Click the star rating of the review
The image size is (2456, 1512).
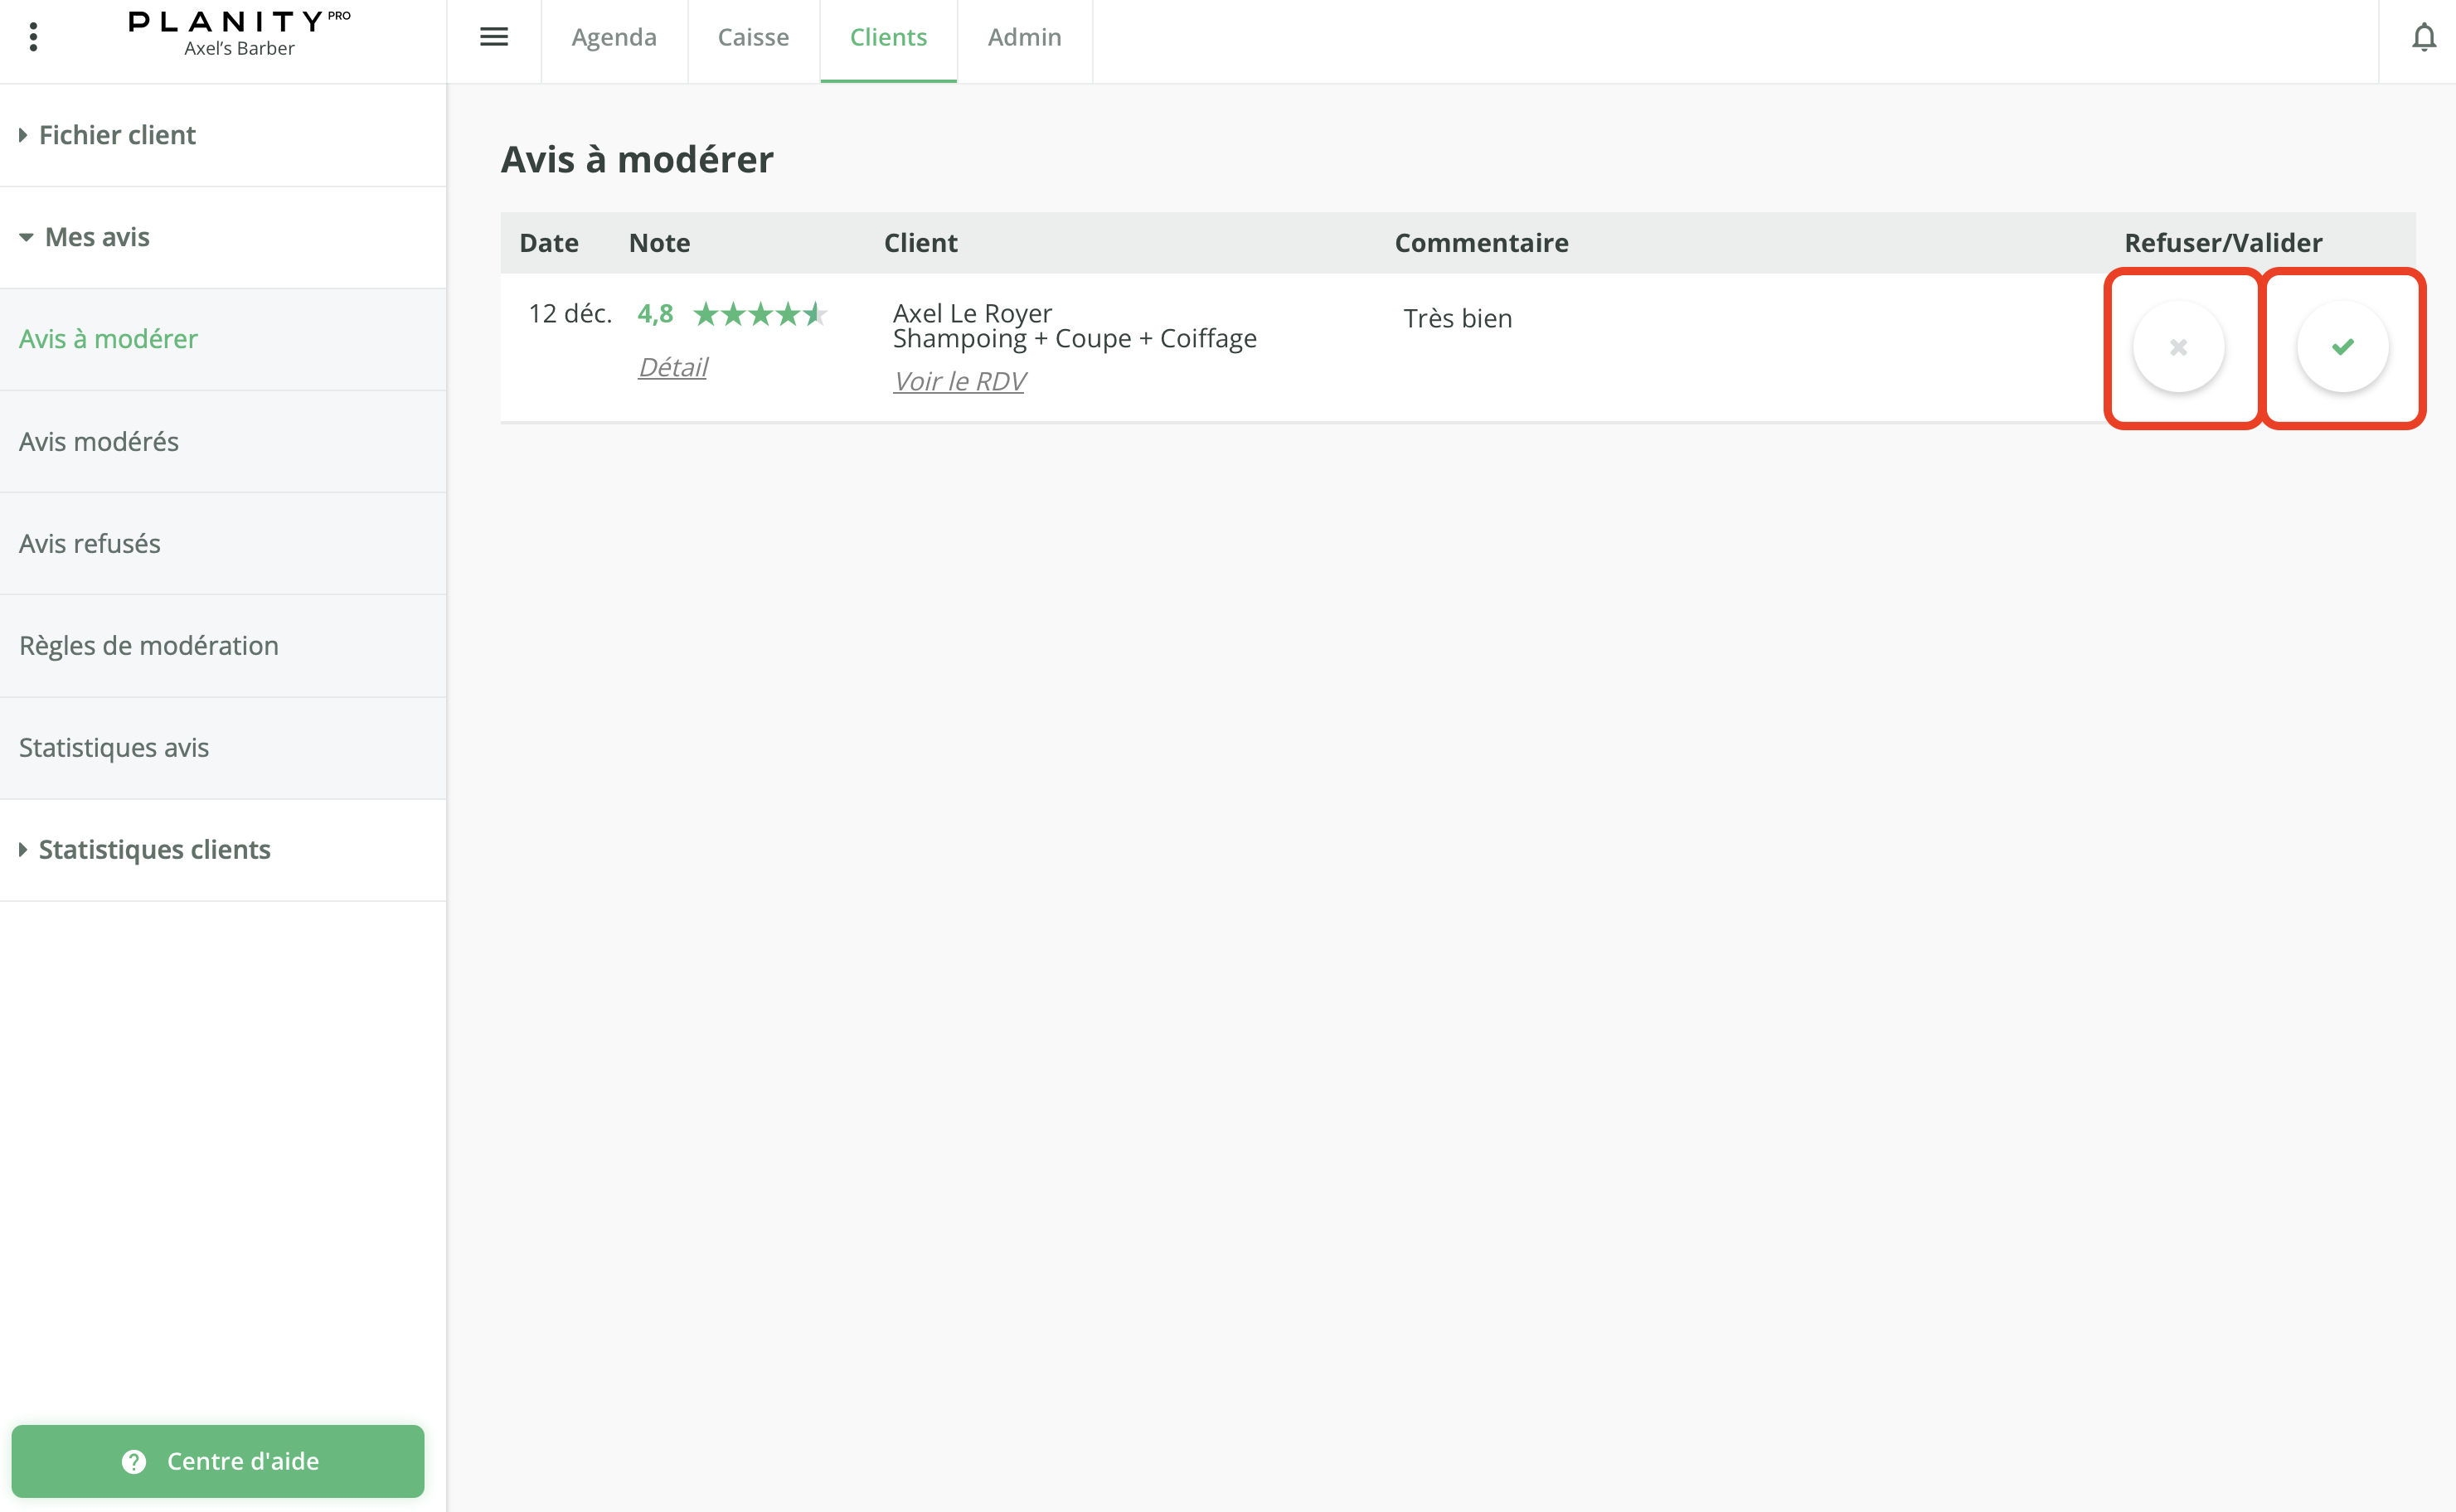[760, 314]
